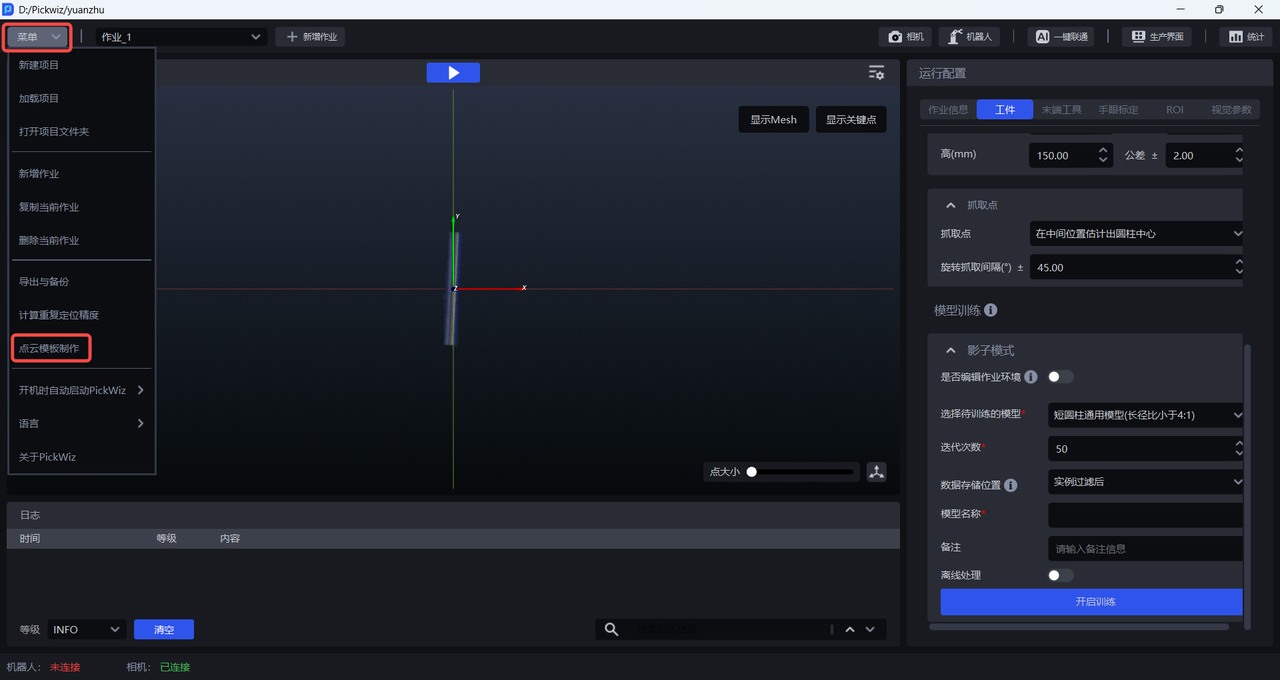The image size is (1280, 680).
Task: Enable the 离线处理 toggle
Action: (x=1060, y=575)
